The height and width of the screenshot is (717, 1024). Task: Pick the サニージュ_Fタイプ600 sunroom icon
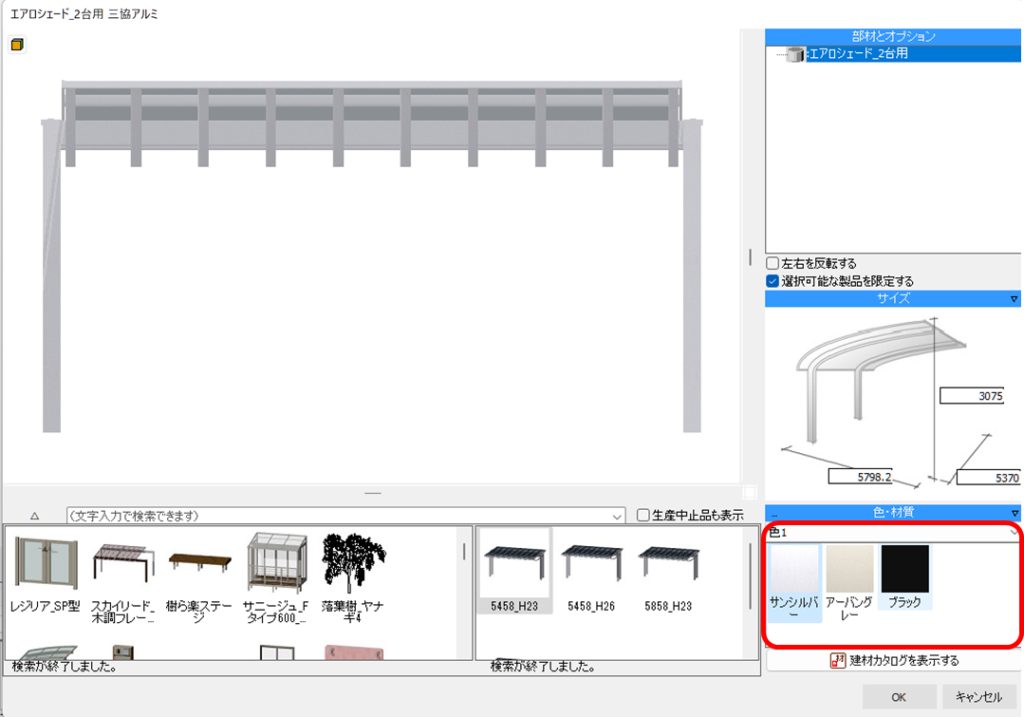[279, 565]
